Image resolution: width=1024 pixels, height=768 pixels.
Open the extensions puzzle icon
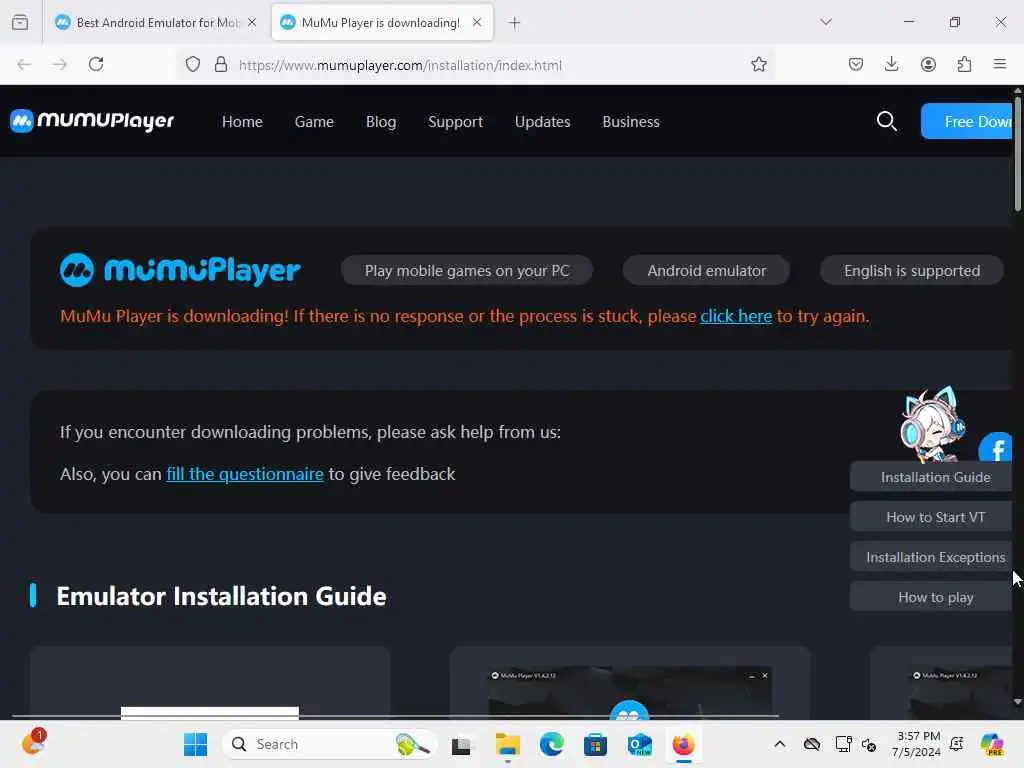click(964, 64)
